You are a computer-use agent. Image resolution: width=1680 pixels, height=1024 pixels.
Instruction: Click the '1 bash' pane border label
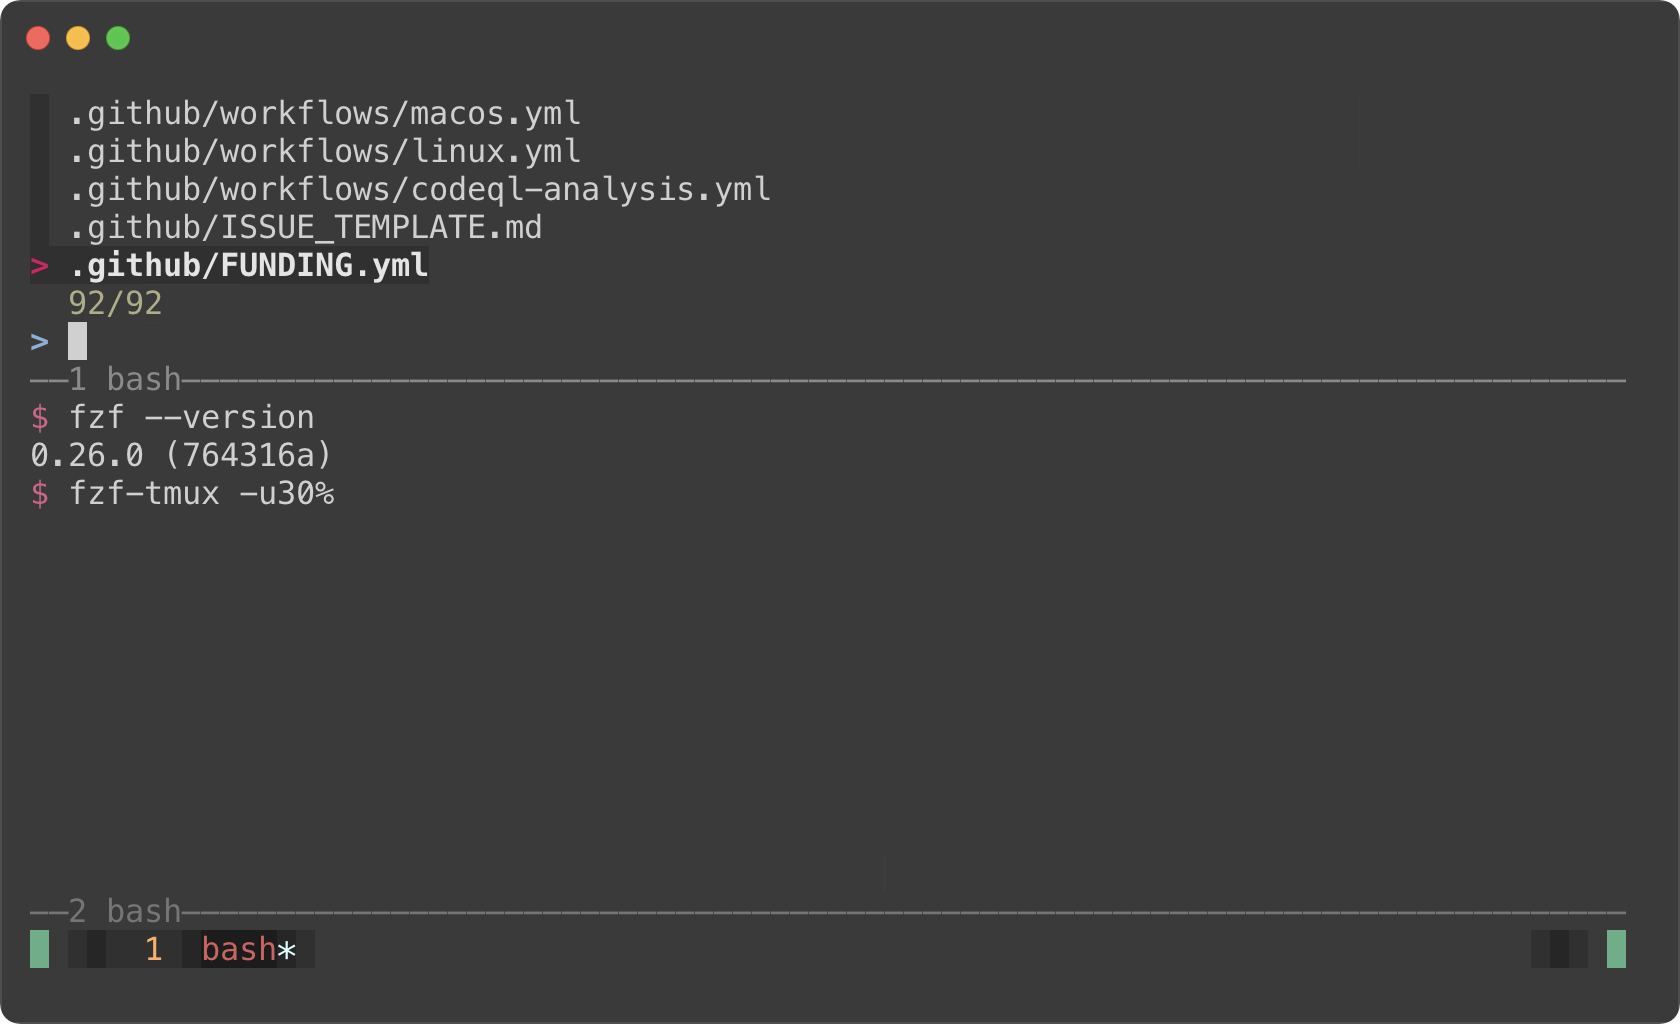[x=125, y=380]
